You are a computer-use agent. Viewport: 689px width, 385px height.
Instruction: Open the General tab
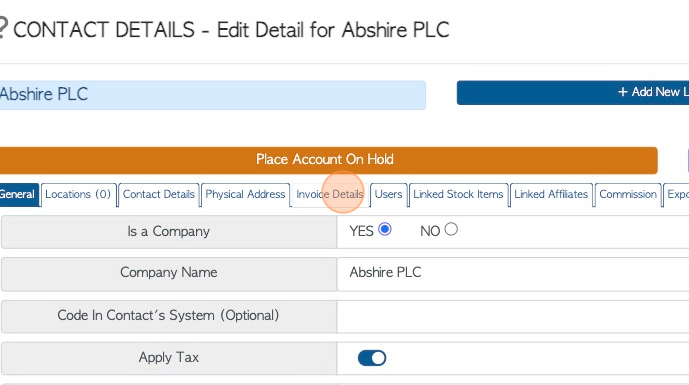(18, 194)
